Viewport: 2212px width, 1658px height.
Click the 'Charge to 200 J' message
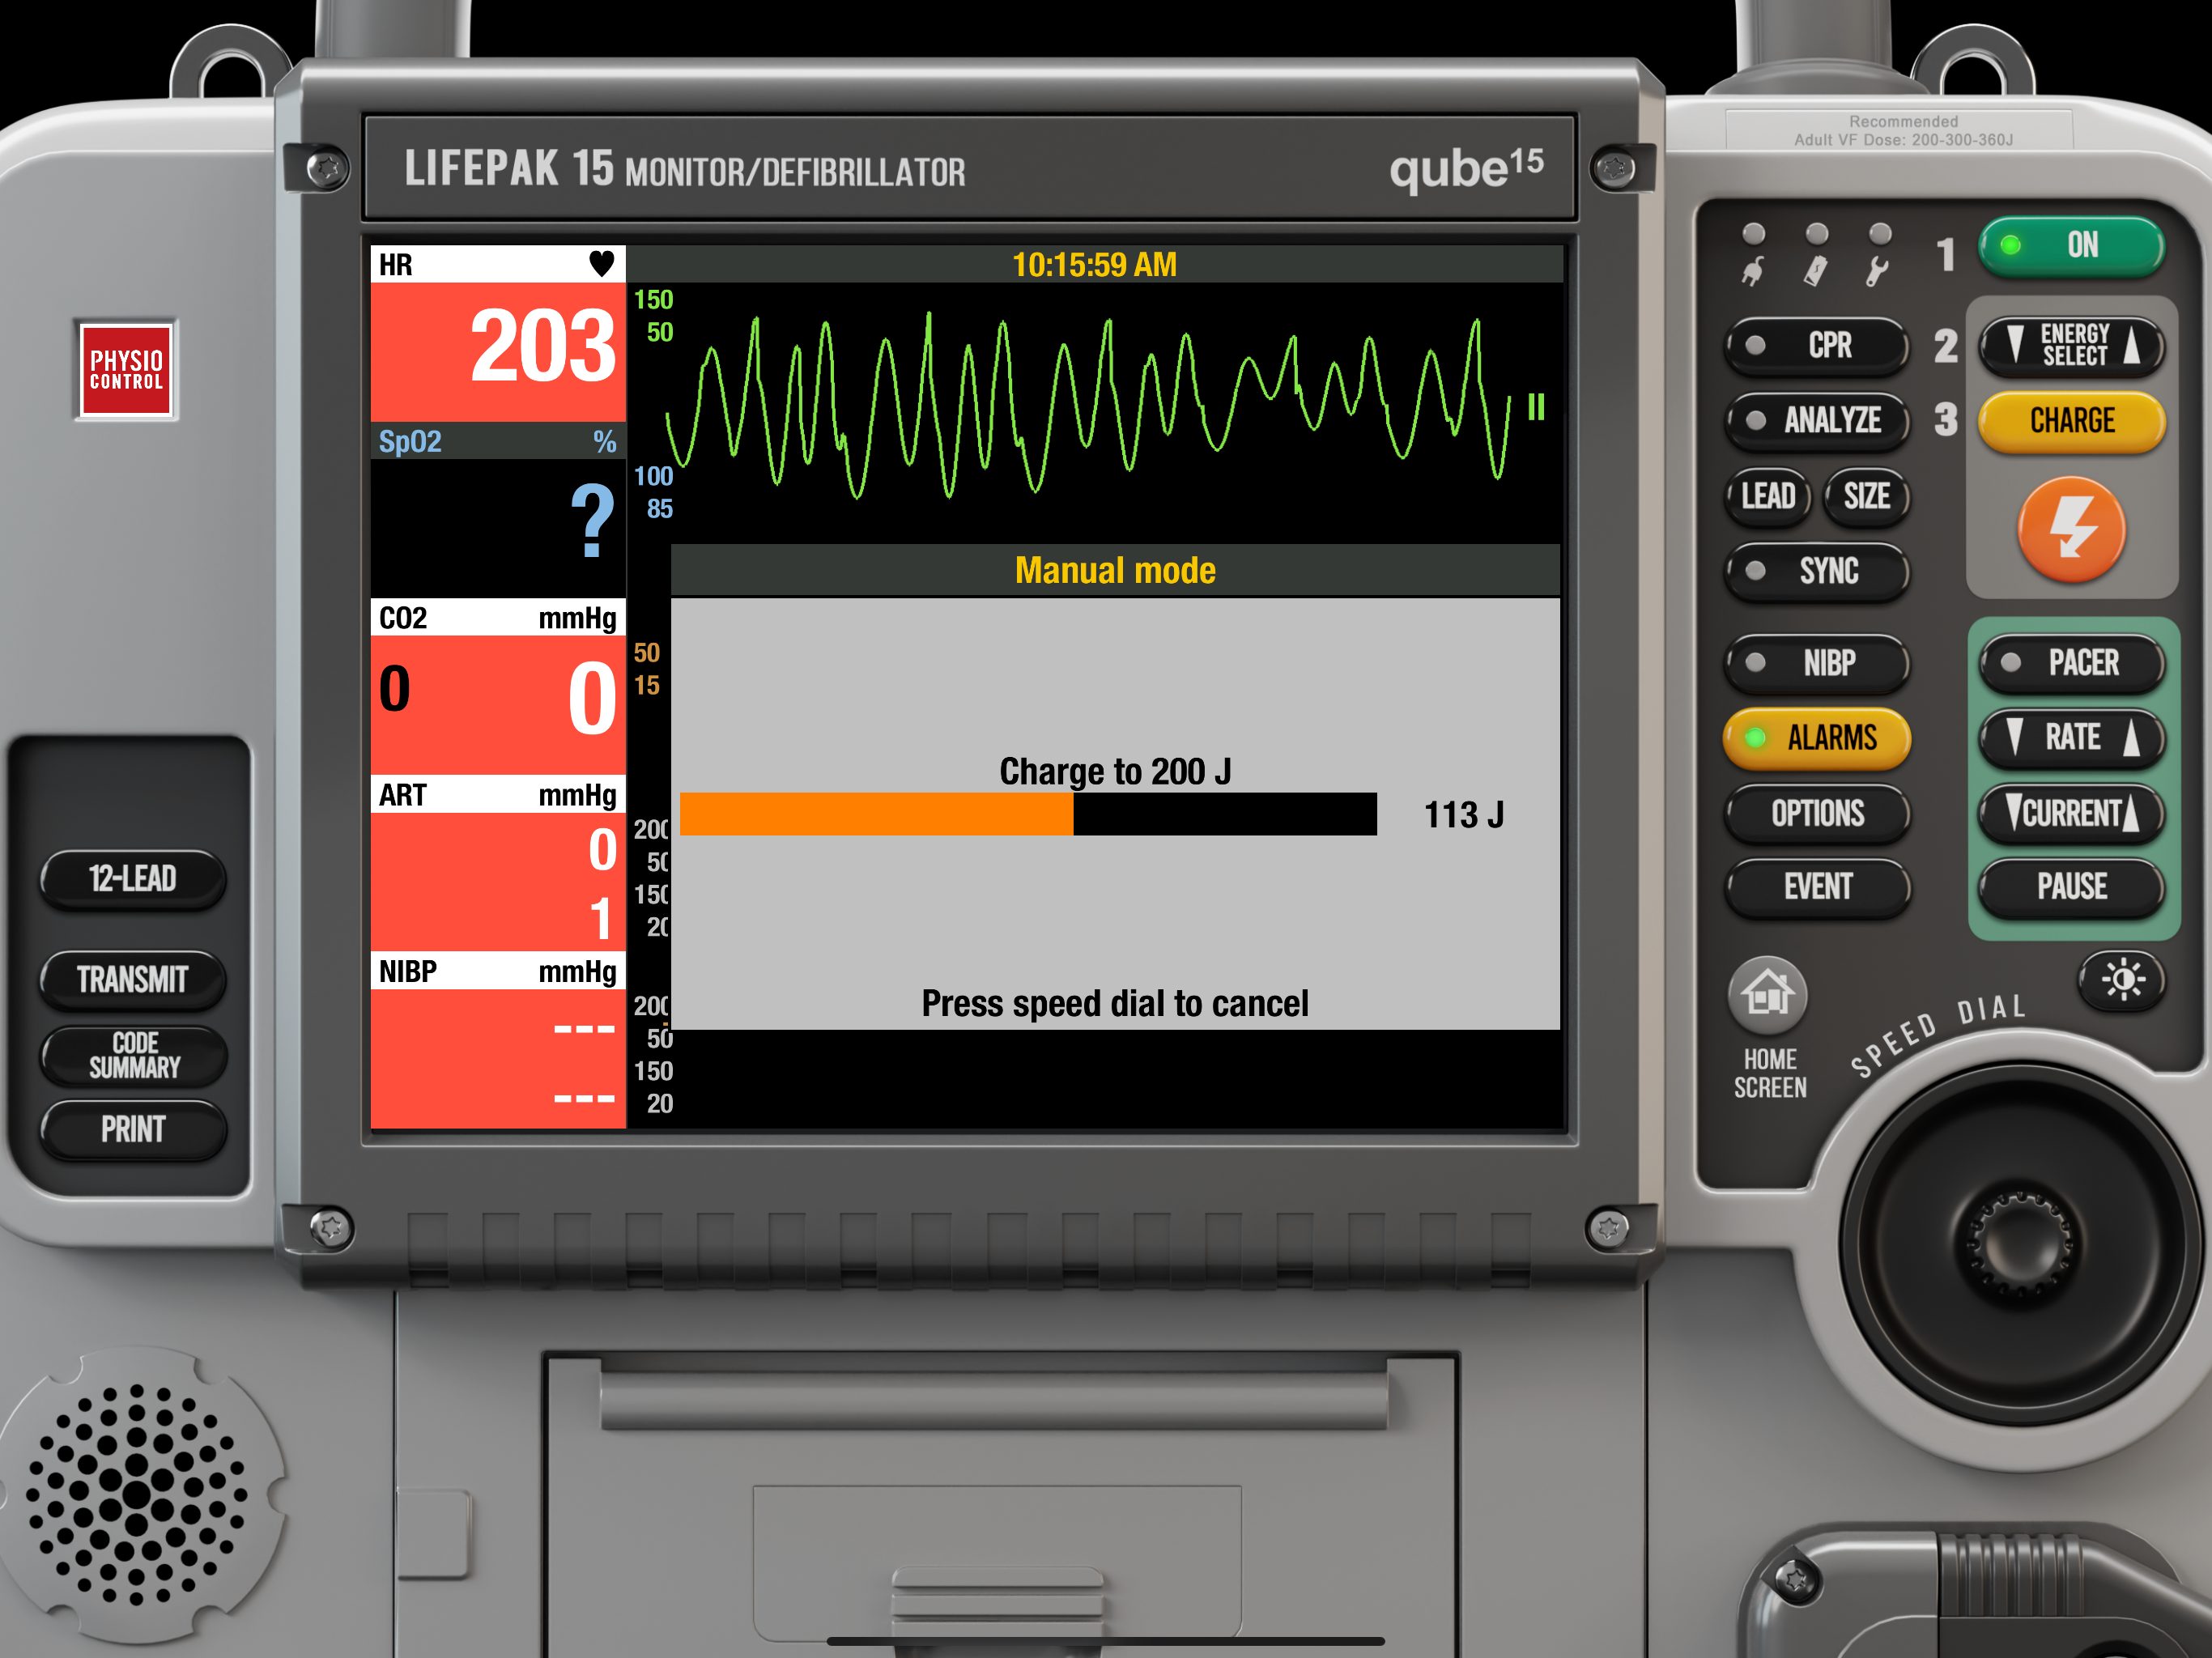tap(1115, 771)
